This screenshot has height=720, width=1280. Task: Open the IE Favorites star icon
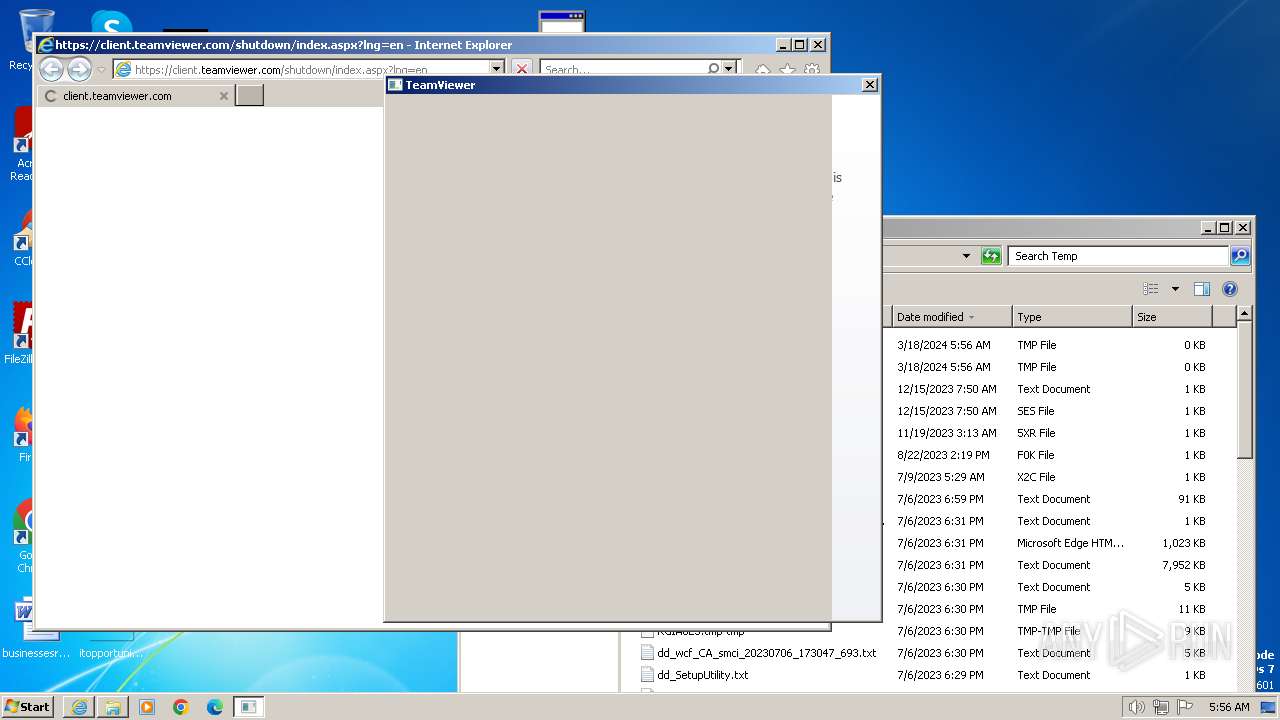pos(787,70)
